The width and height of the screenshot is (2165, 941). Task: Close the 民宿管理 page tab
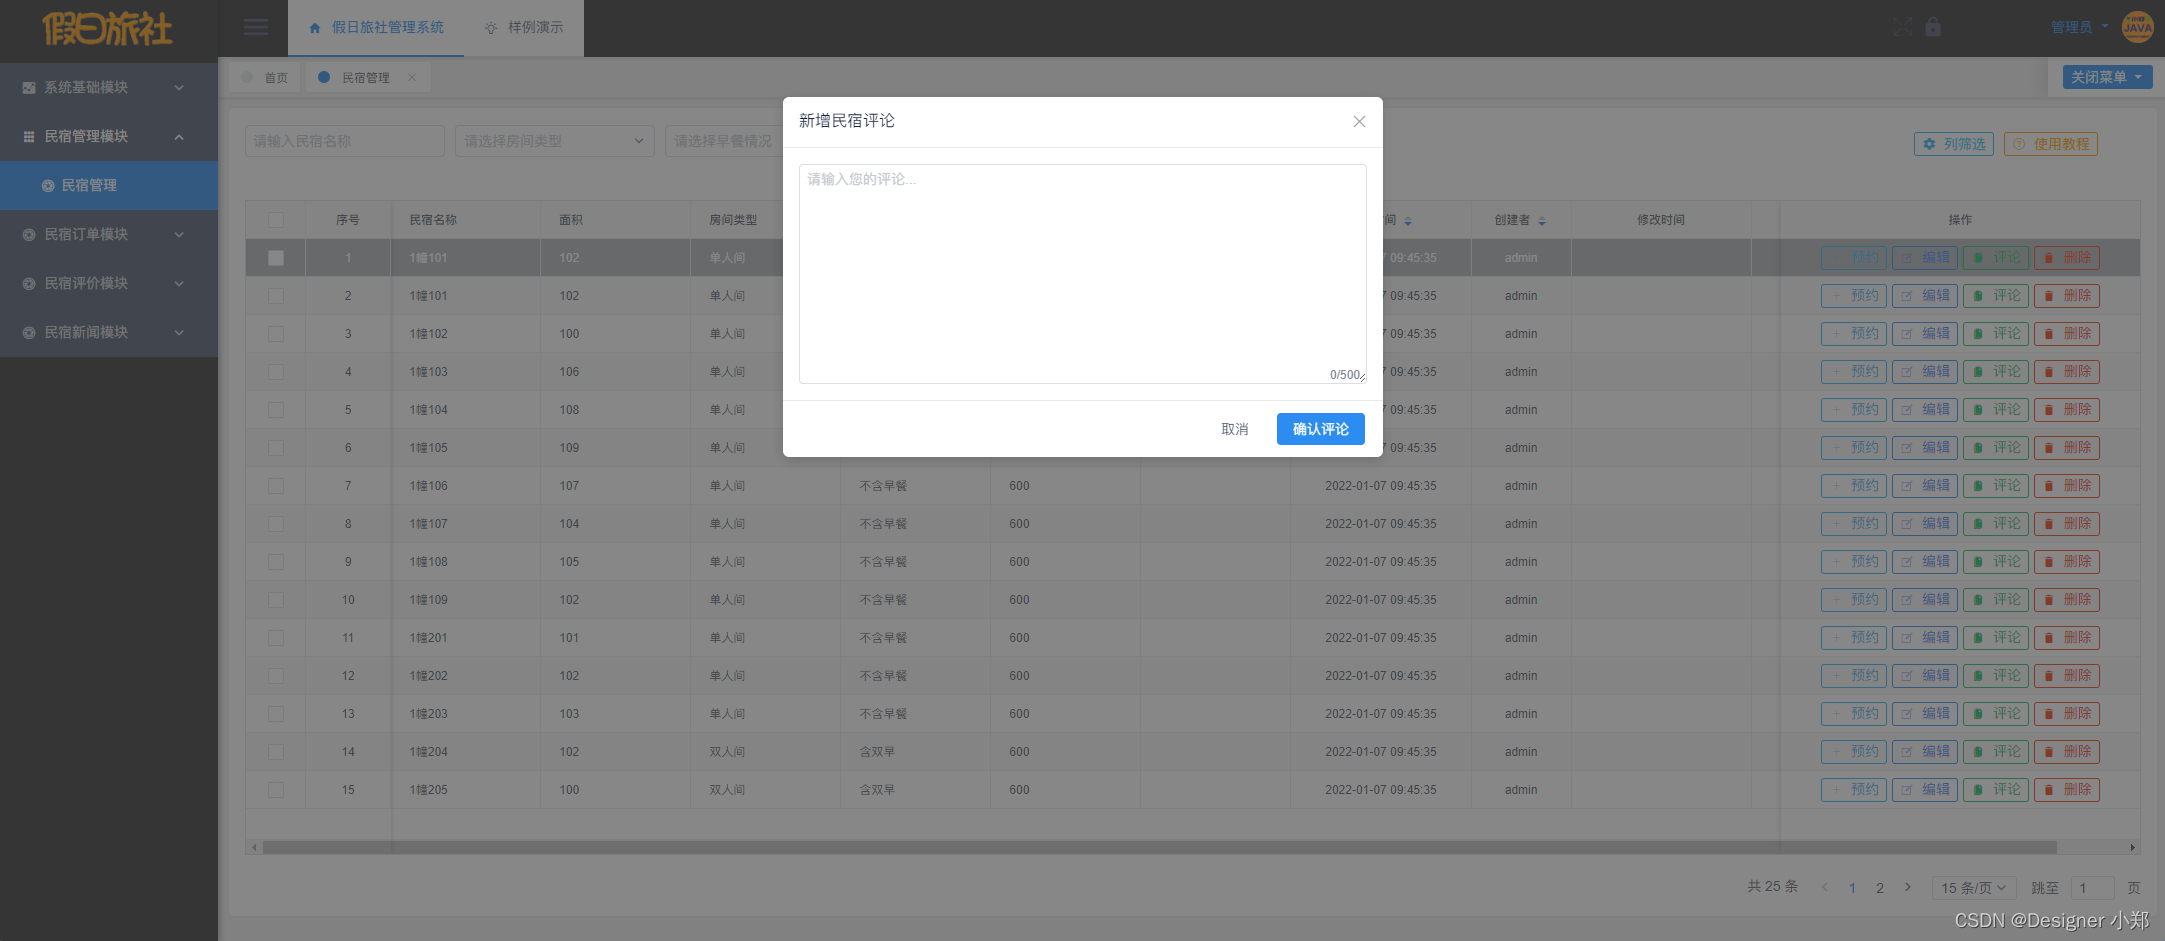(412, 77)
